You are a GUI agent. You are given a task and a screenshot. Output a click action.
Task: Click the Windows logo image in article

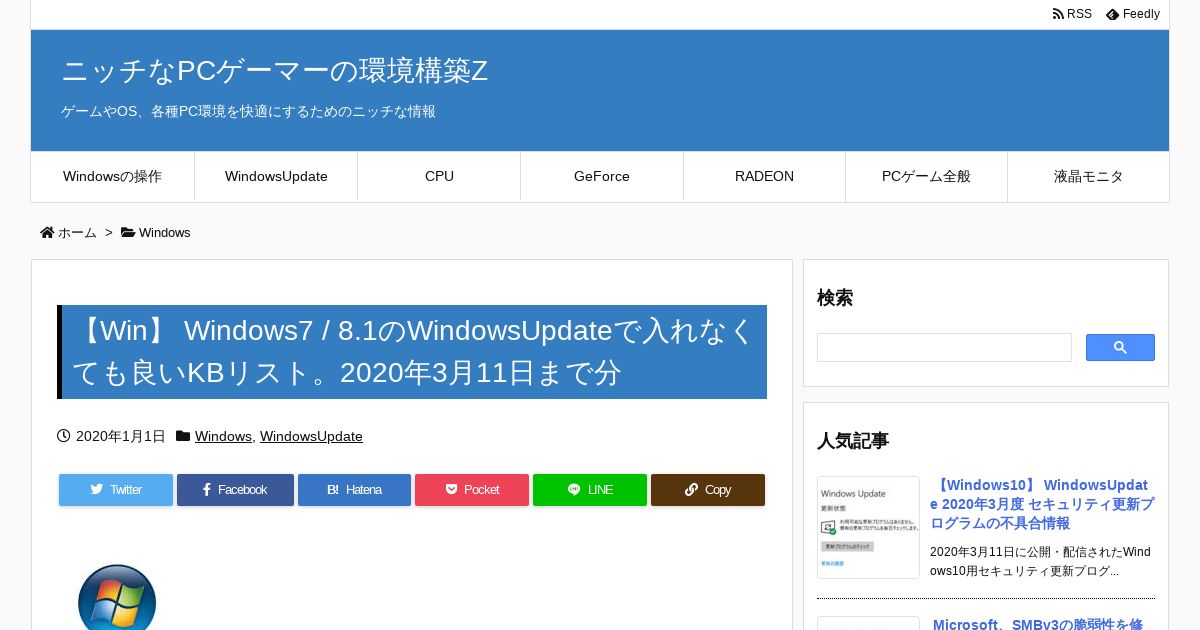[x=117, y=598]
